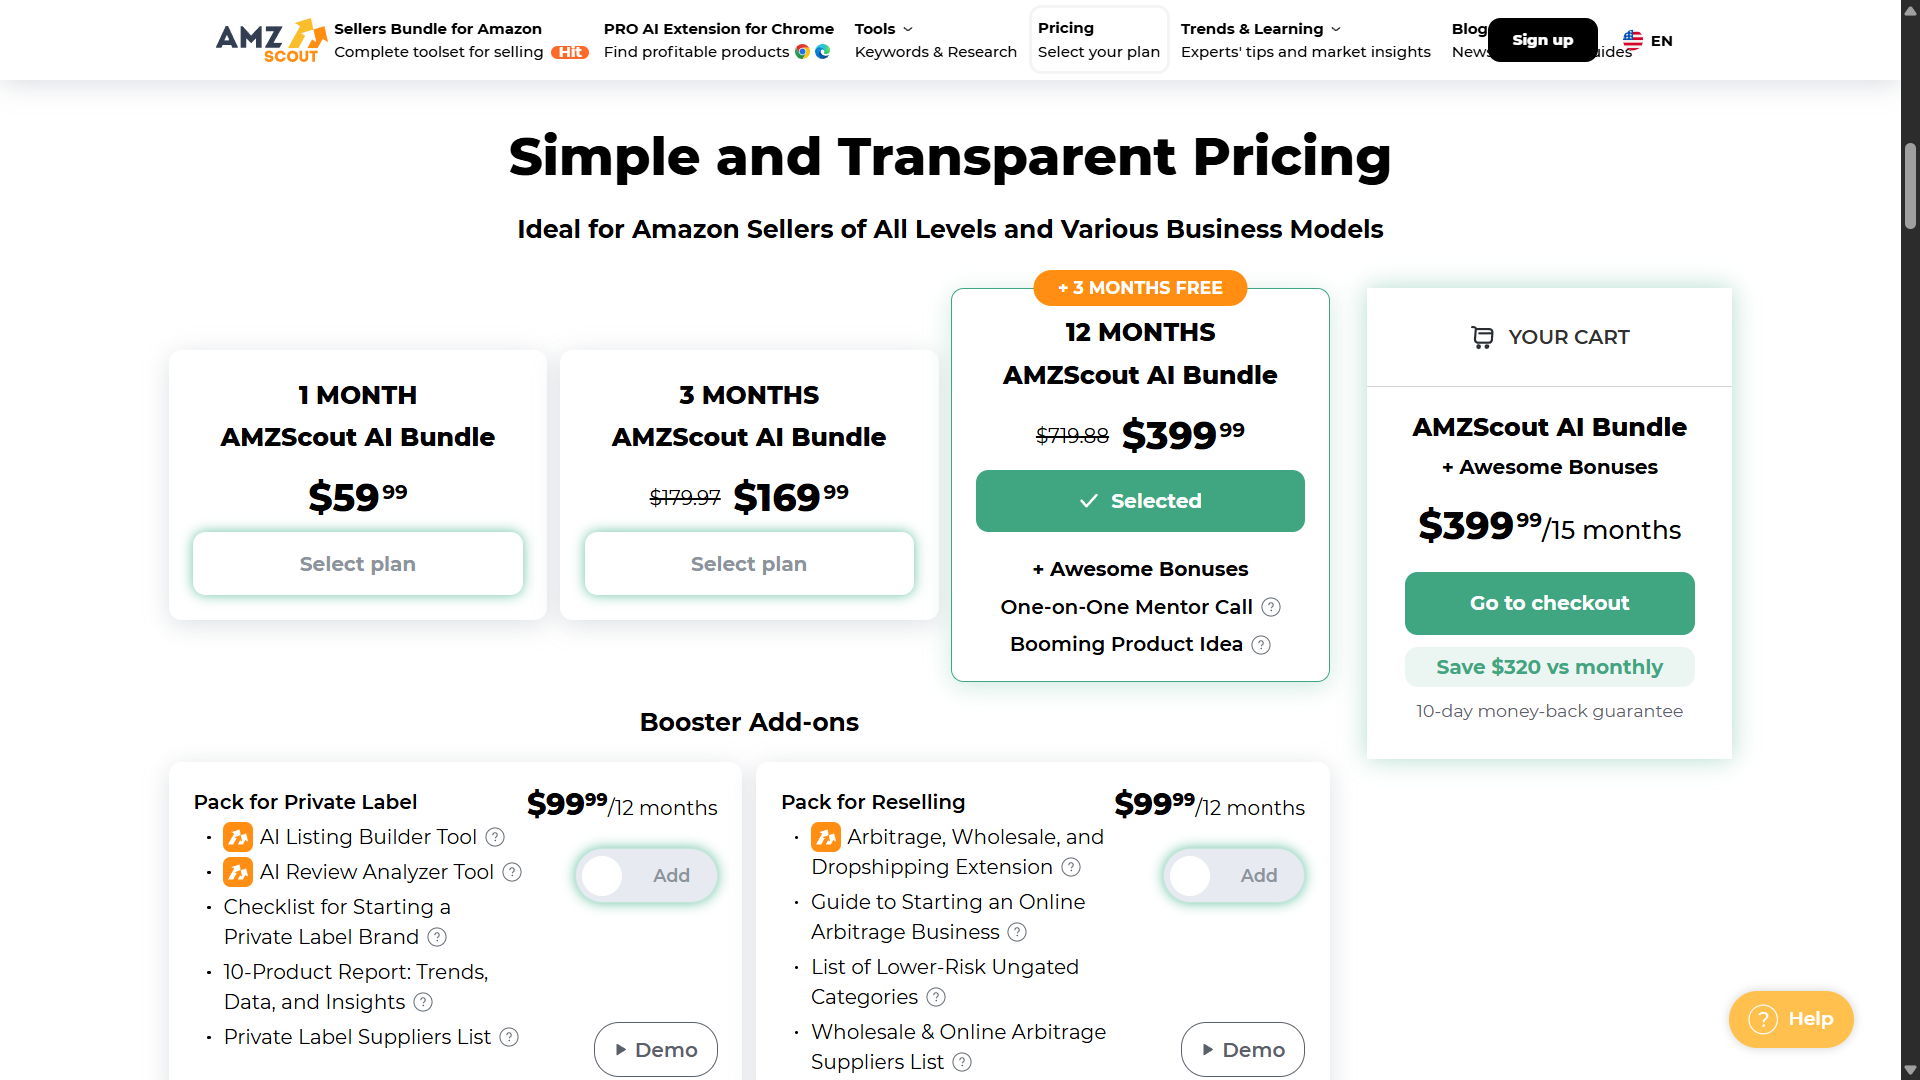
Task: Click Go to checkout
Action: pos(1549,603)
